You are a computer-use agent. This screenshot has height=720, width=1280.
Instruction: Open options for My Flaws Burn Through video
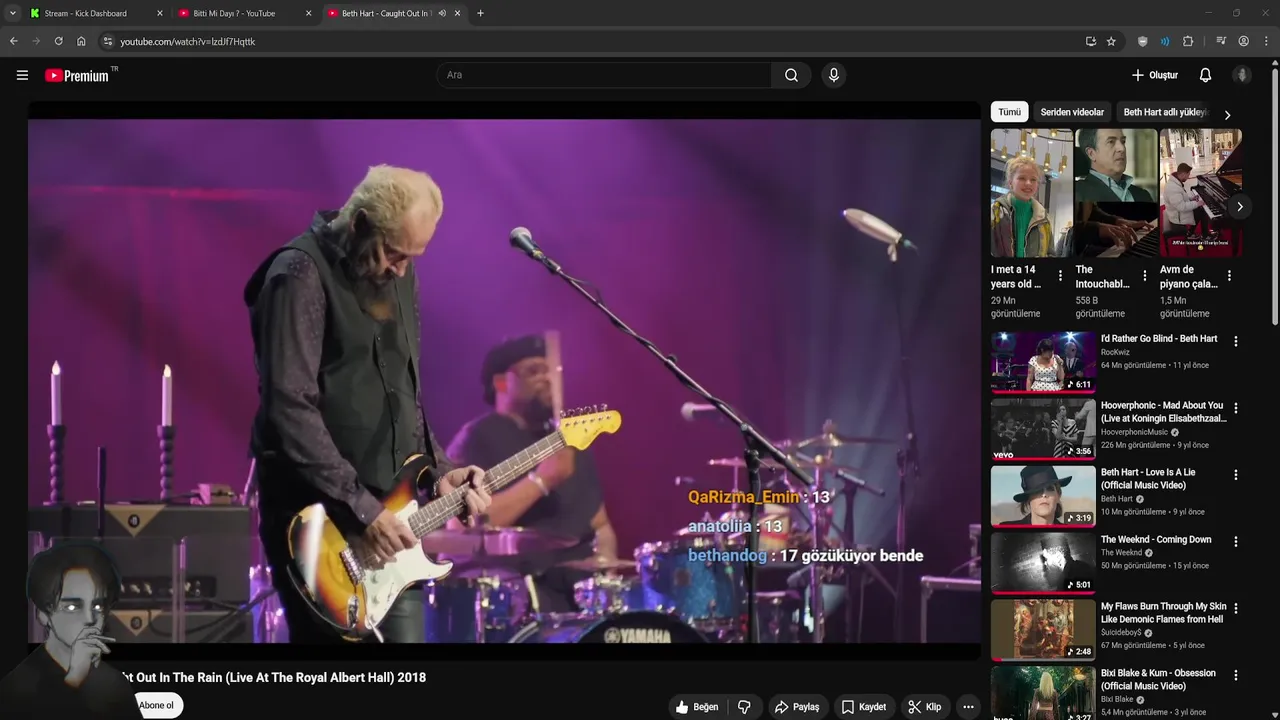1235,608
